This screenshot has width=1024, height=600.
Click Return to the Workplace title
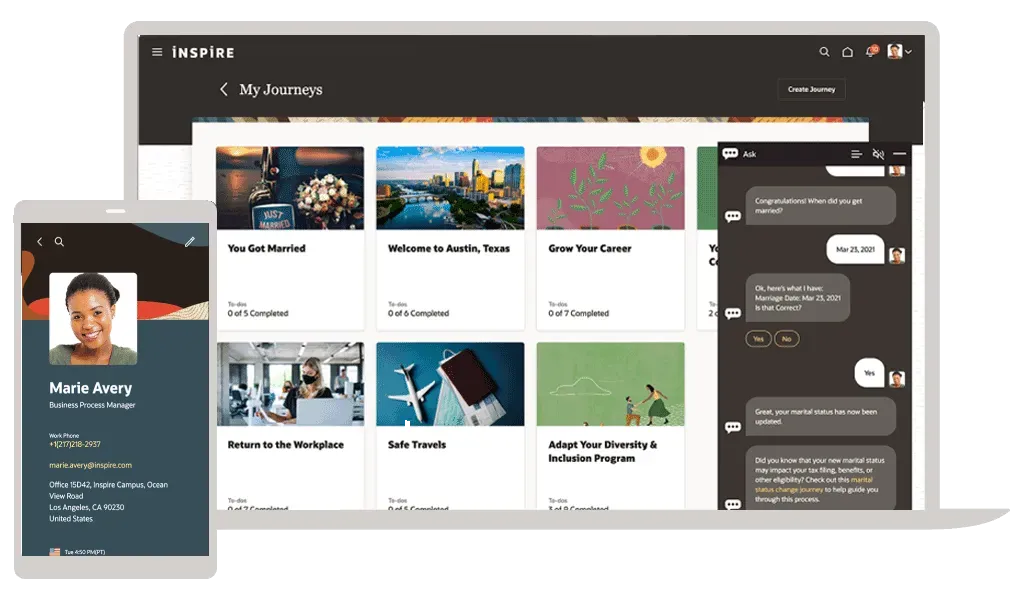coord(285,445)
